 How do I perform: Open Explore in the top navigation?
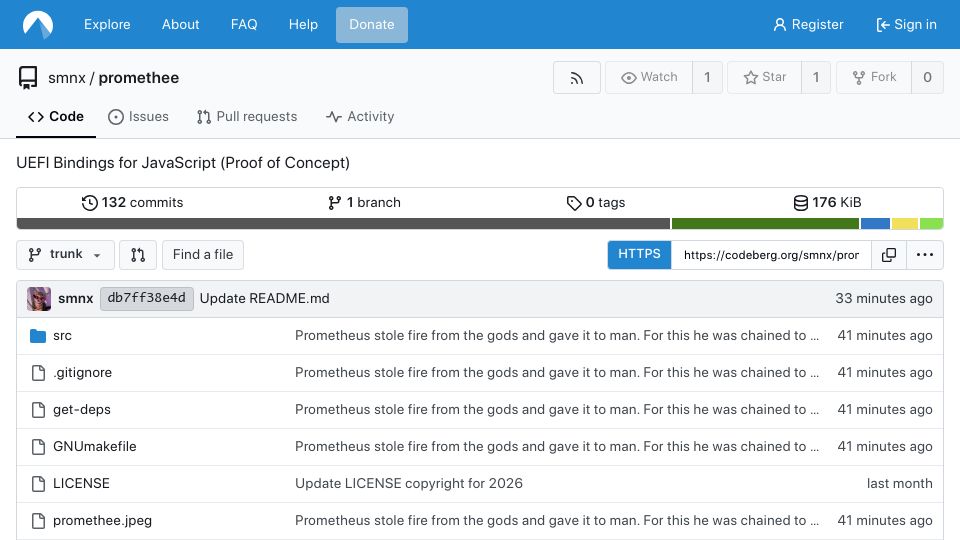point(107,24)
